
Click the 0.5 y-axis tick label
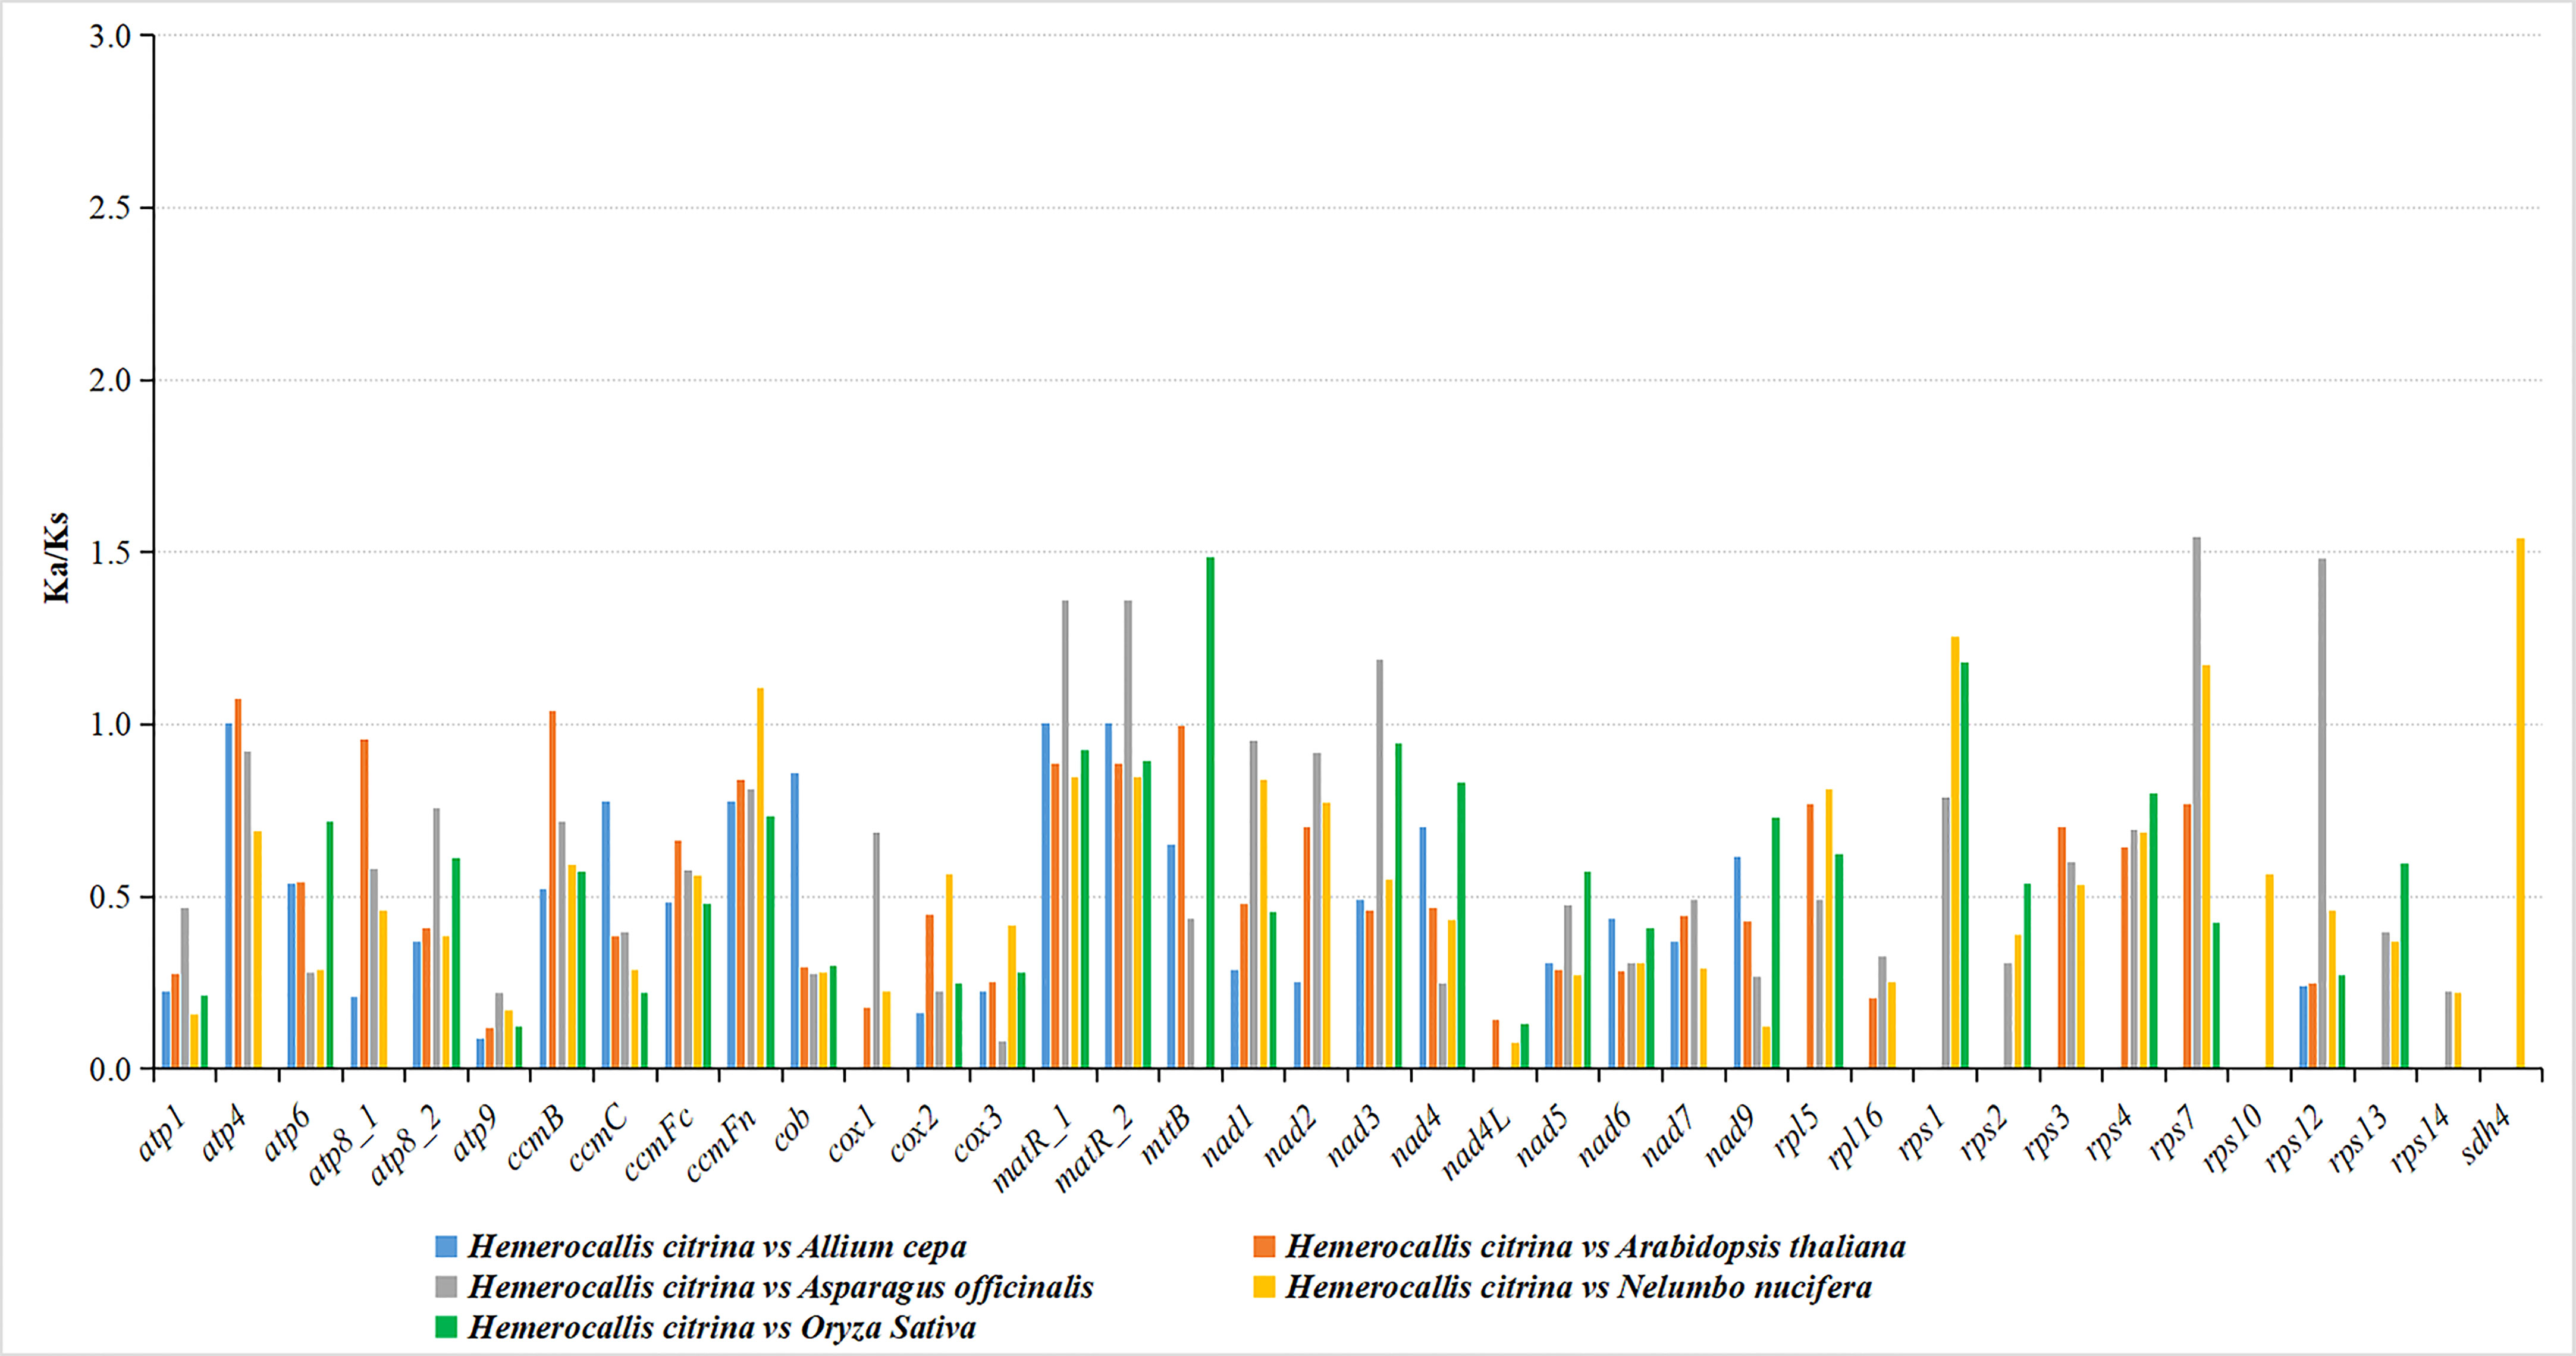pyautogui.click(x=110, y=897)
